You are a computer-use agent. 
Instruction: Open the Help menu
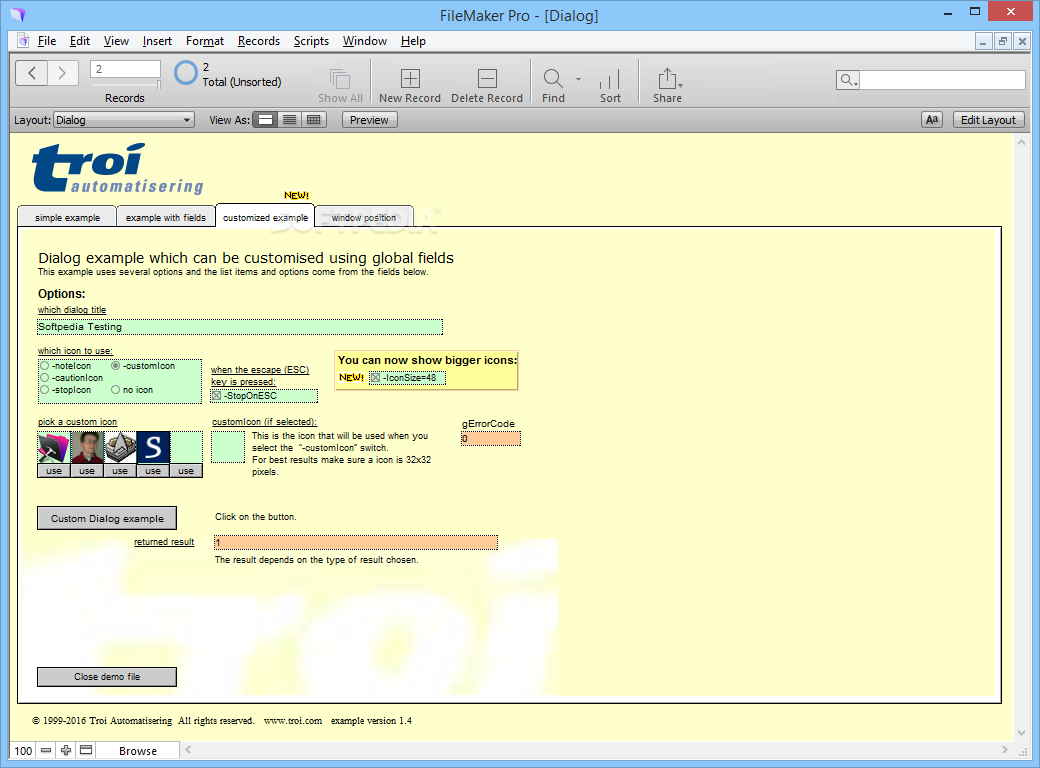[x=413, y=41]
